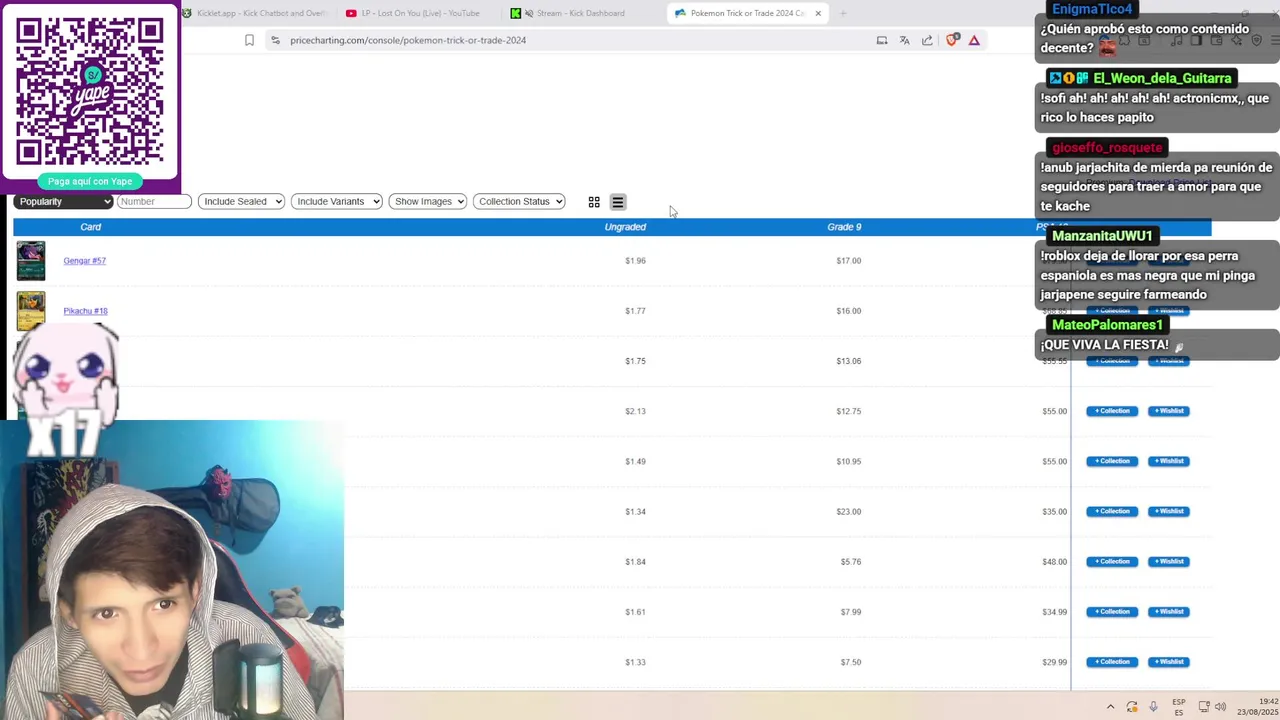Open the volume tray icon
1280x720 pixels.
1221,706
